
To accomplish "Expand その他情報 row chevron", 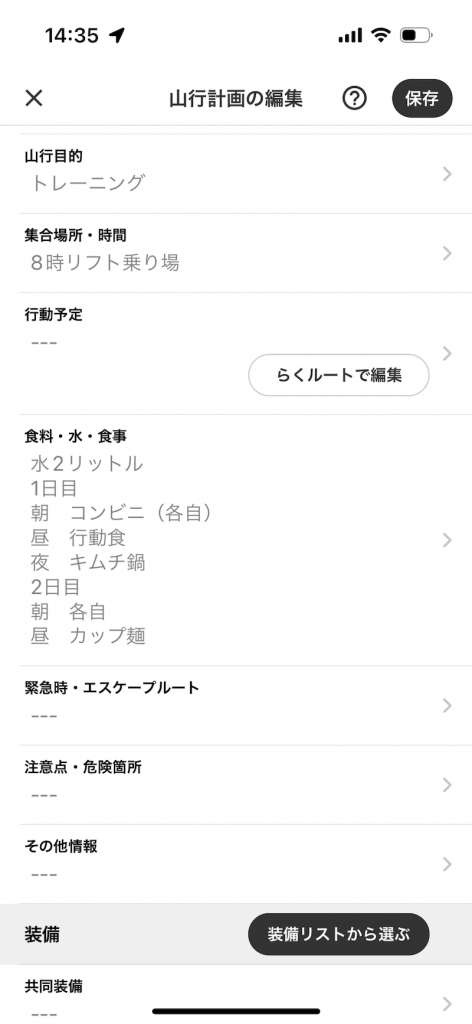I will [x=447, y=864].
